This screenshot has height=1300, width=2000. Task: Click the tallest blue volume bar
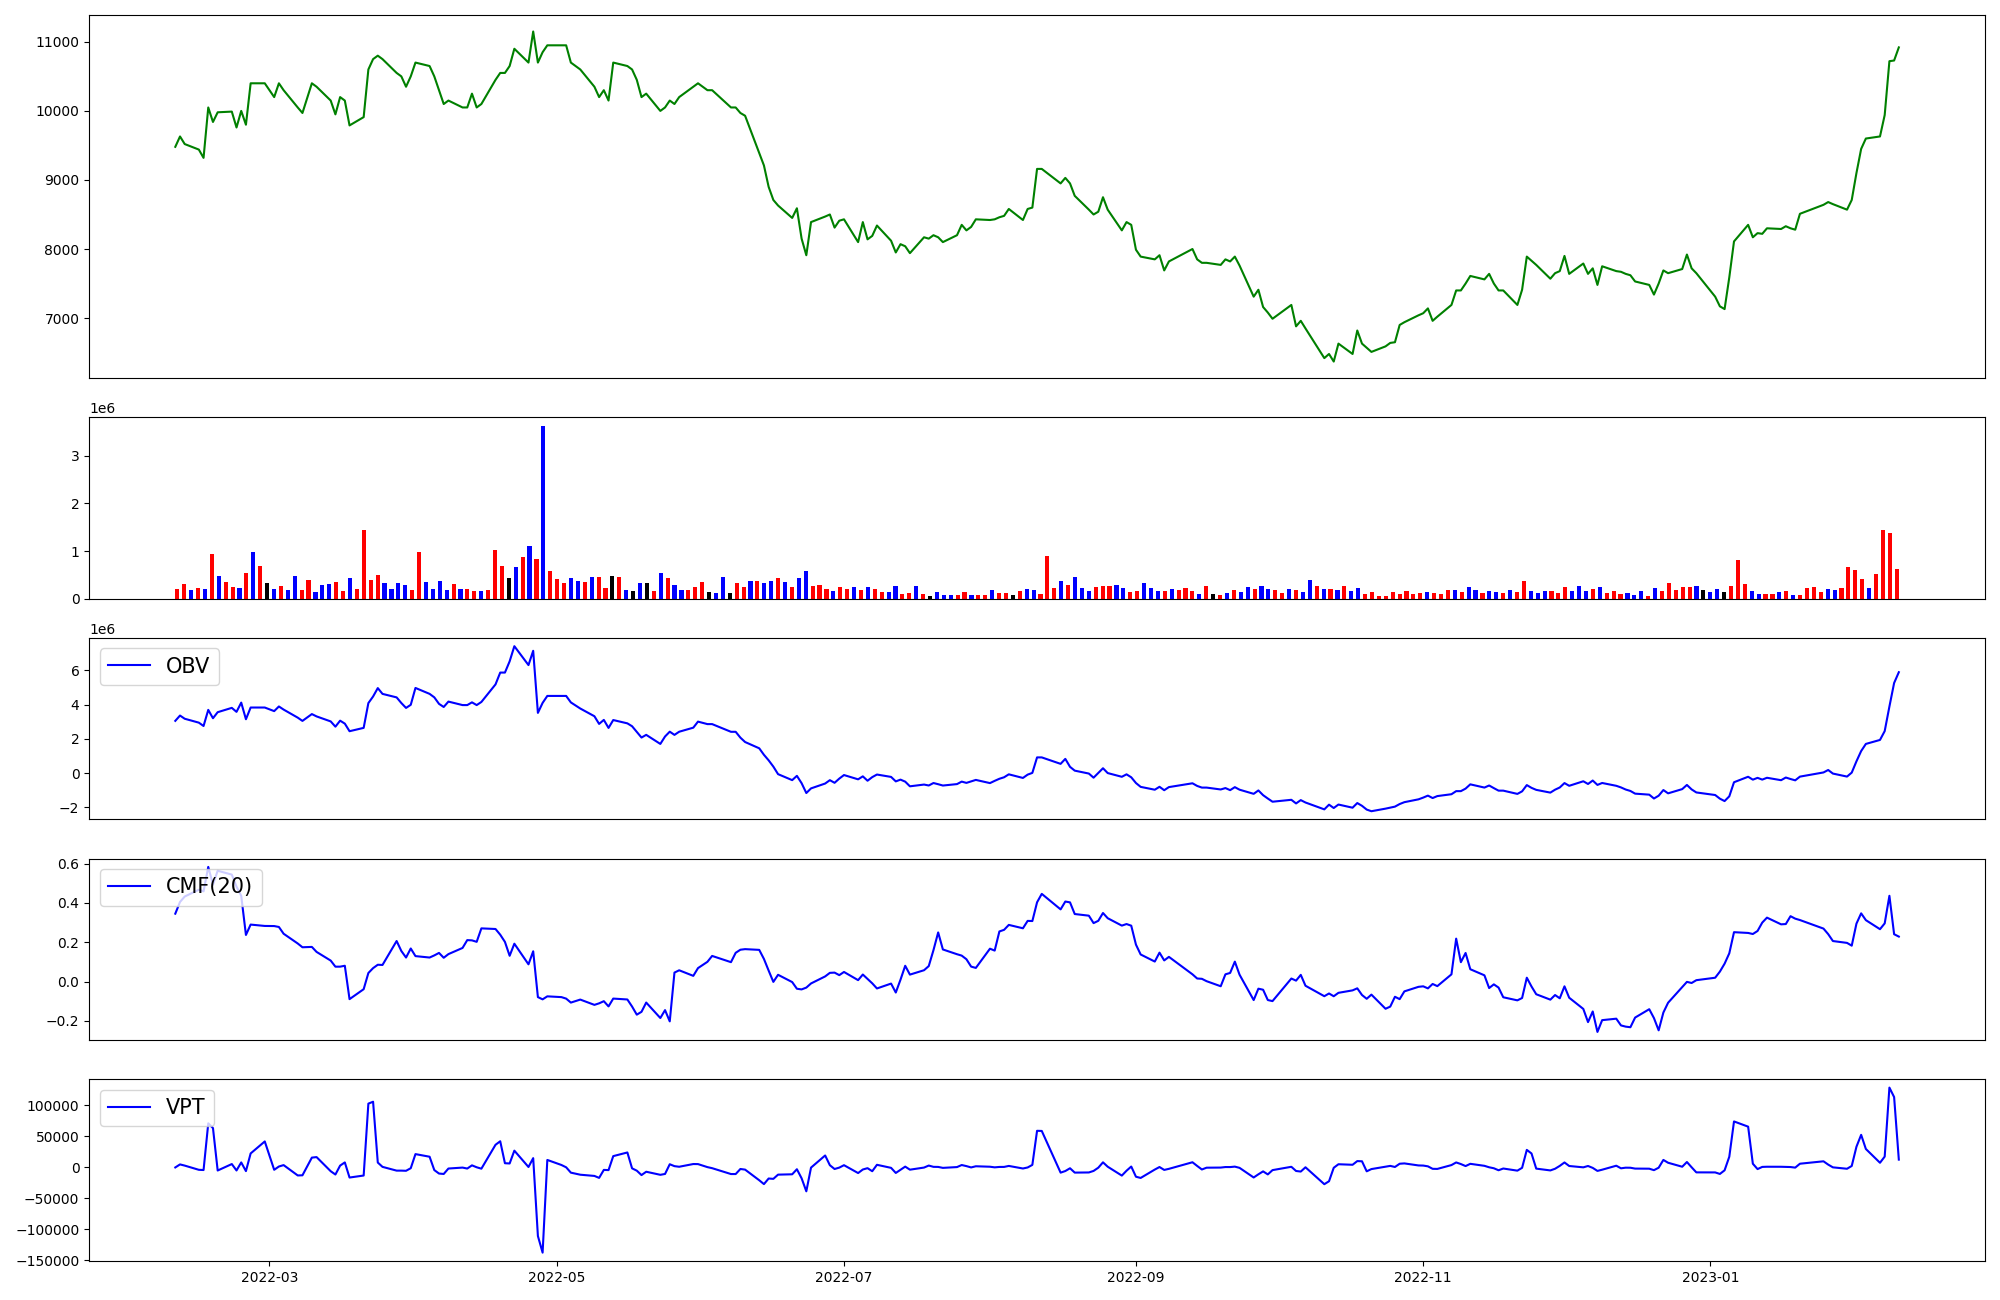[x=543, y=512]
